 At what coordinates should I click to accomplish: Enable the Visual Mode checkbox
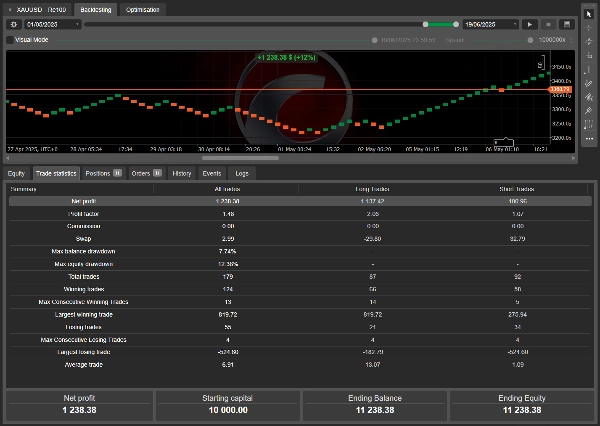click(11, 40)
